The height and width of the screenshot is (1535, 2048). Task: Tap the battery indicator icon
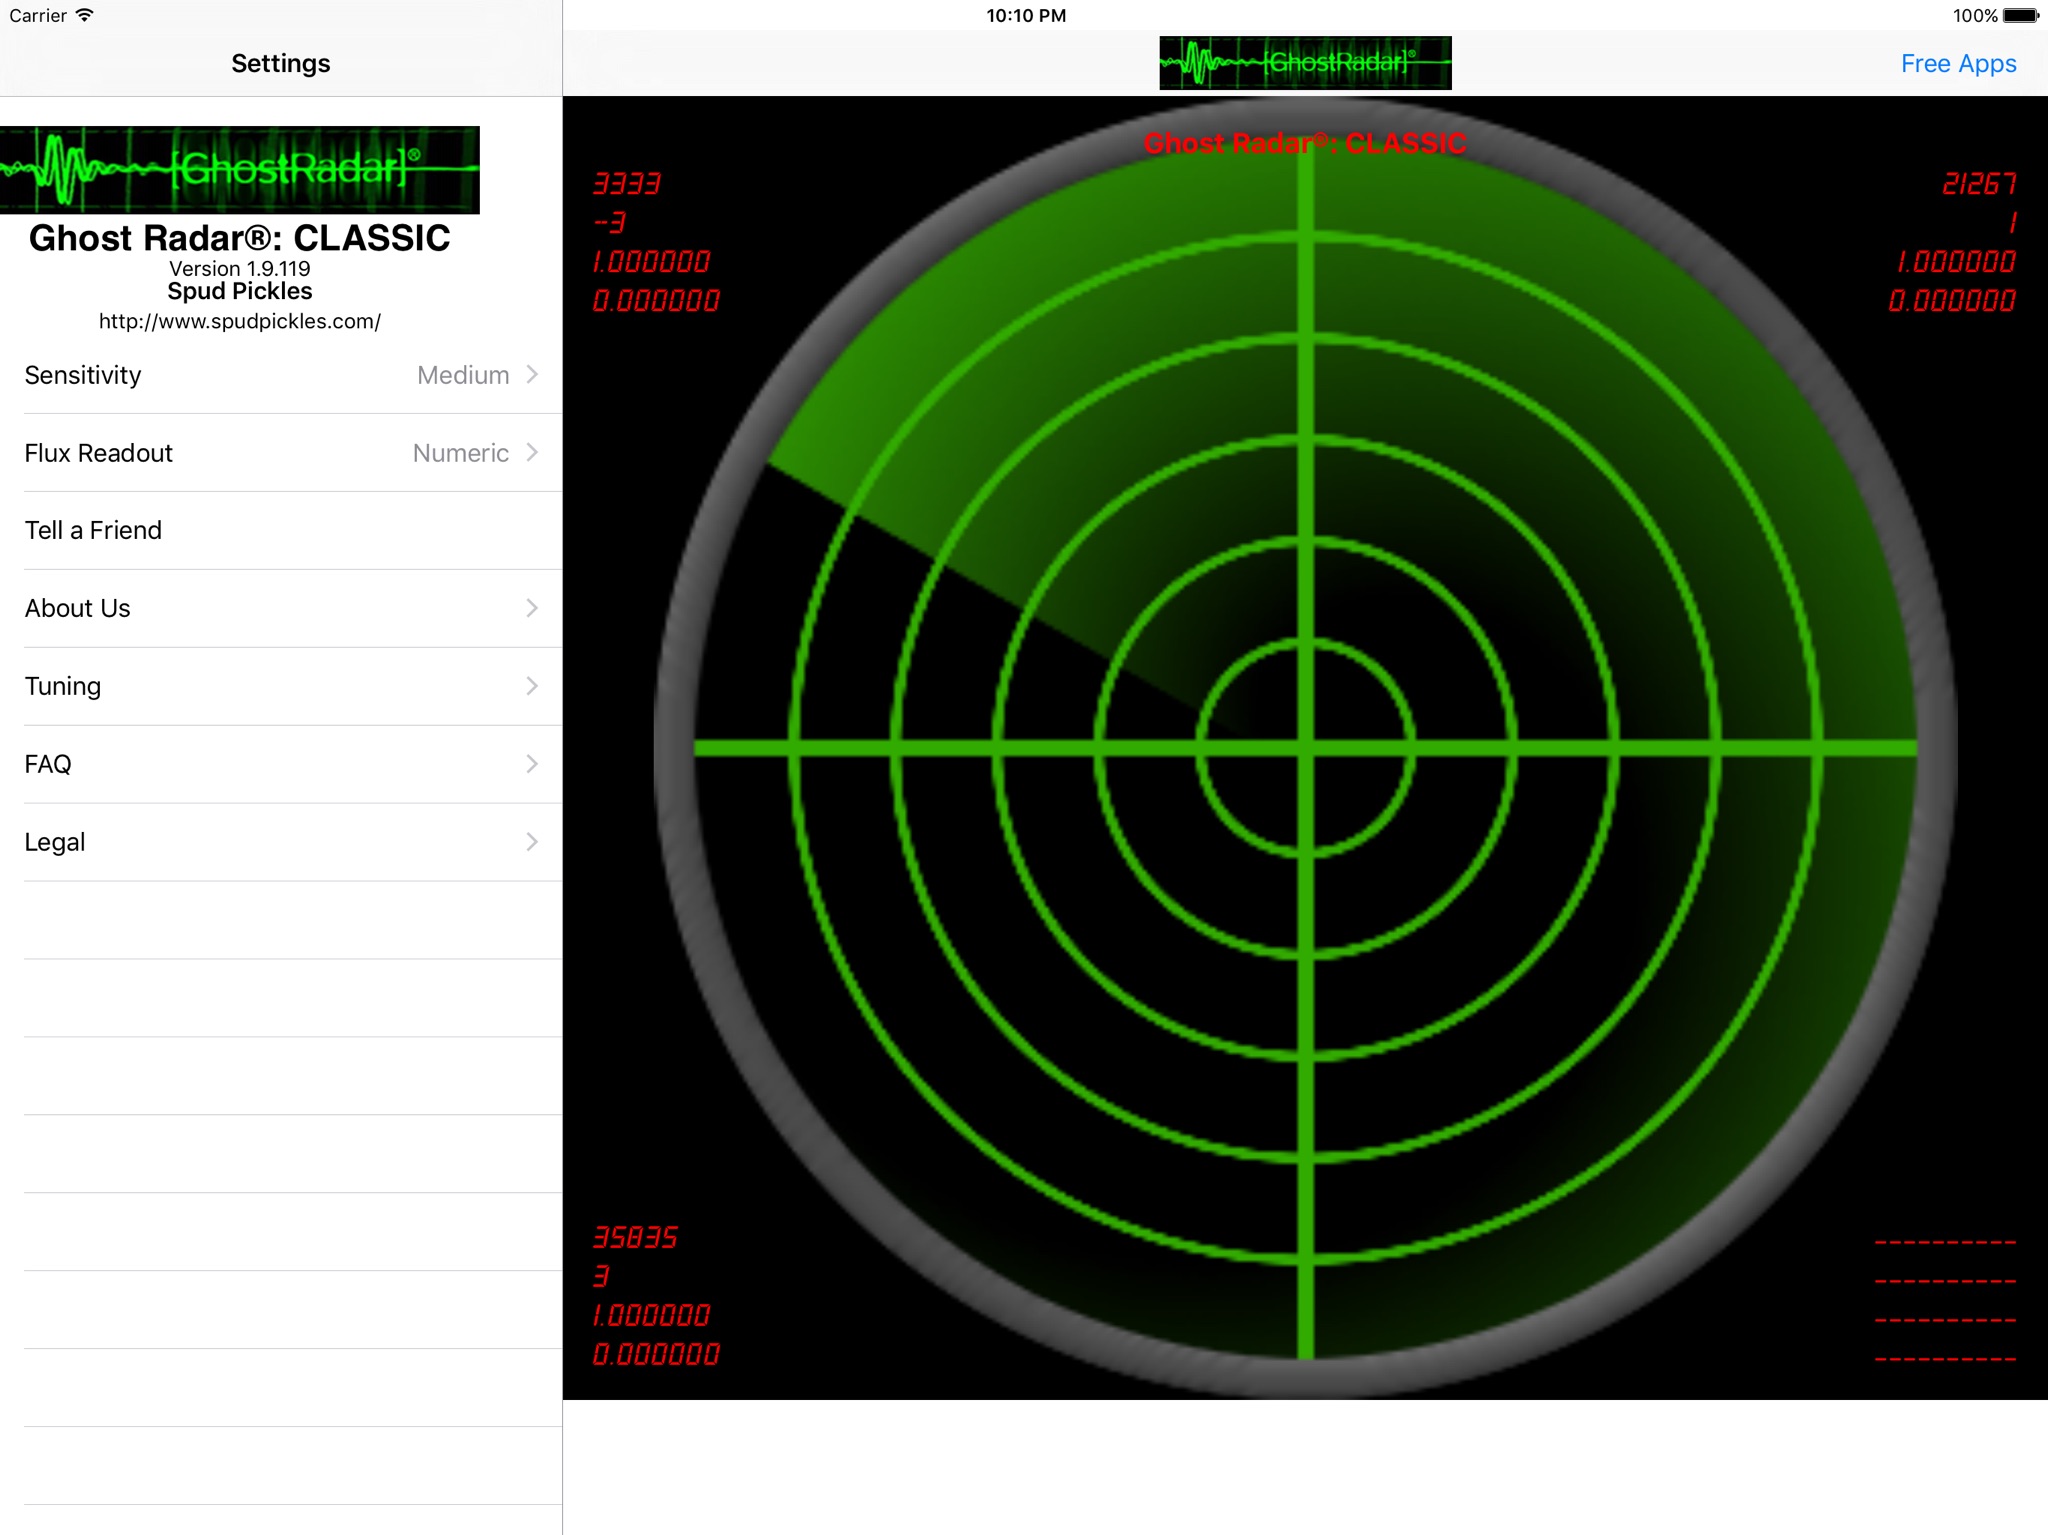pyautogui.click(x=2021, y=16)
